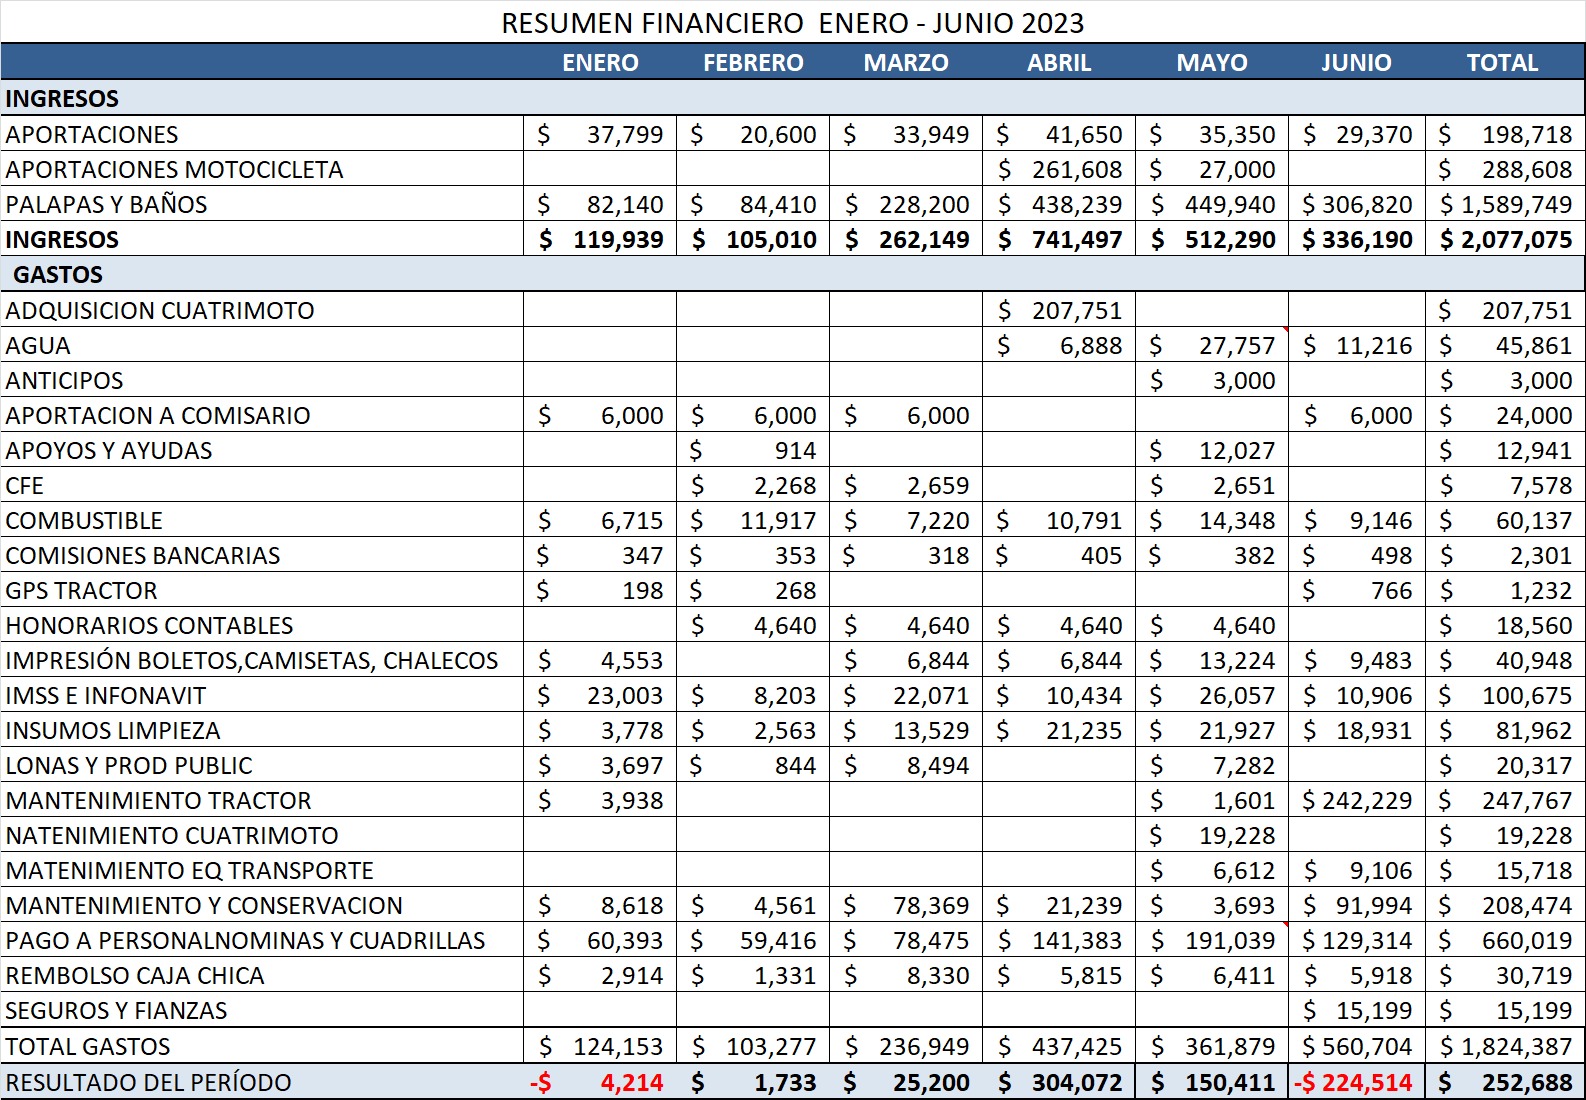The height and width of the screenshot is (1100, 1586).
Task: Click the total nominas value 660,019
Action: tap(1527, 940)
